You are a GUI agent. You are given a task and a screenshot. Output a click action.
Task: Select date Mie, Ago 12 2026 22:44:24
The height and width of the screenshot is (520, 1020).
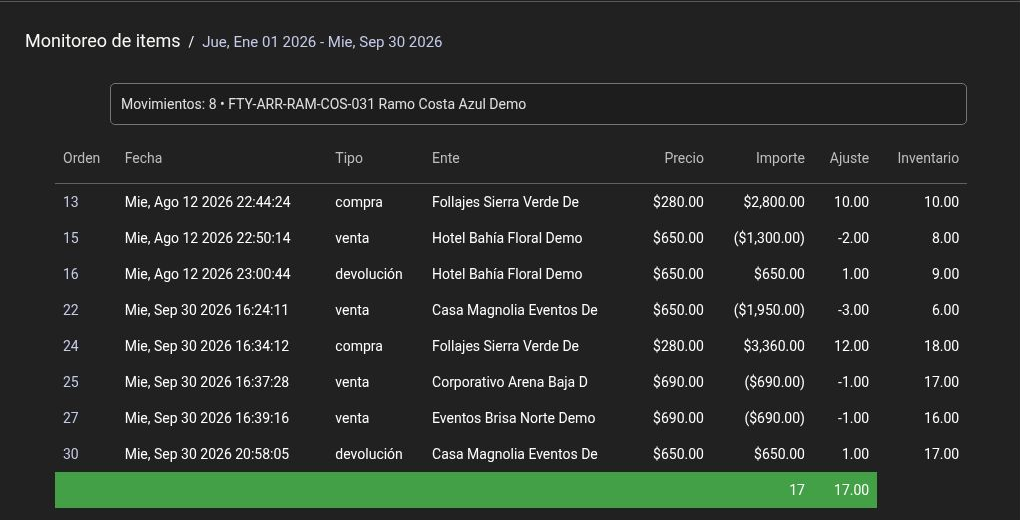coord(208,202)
